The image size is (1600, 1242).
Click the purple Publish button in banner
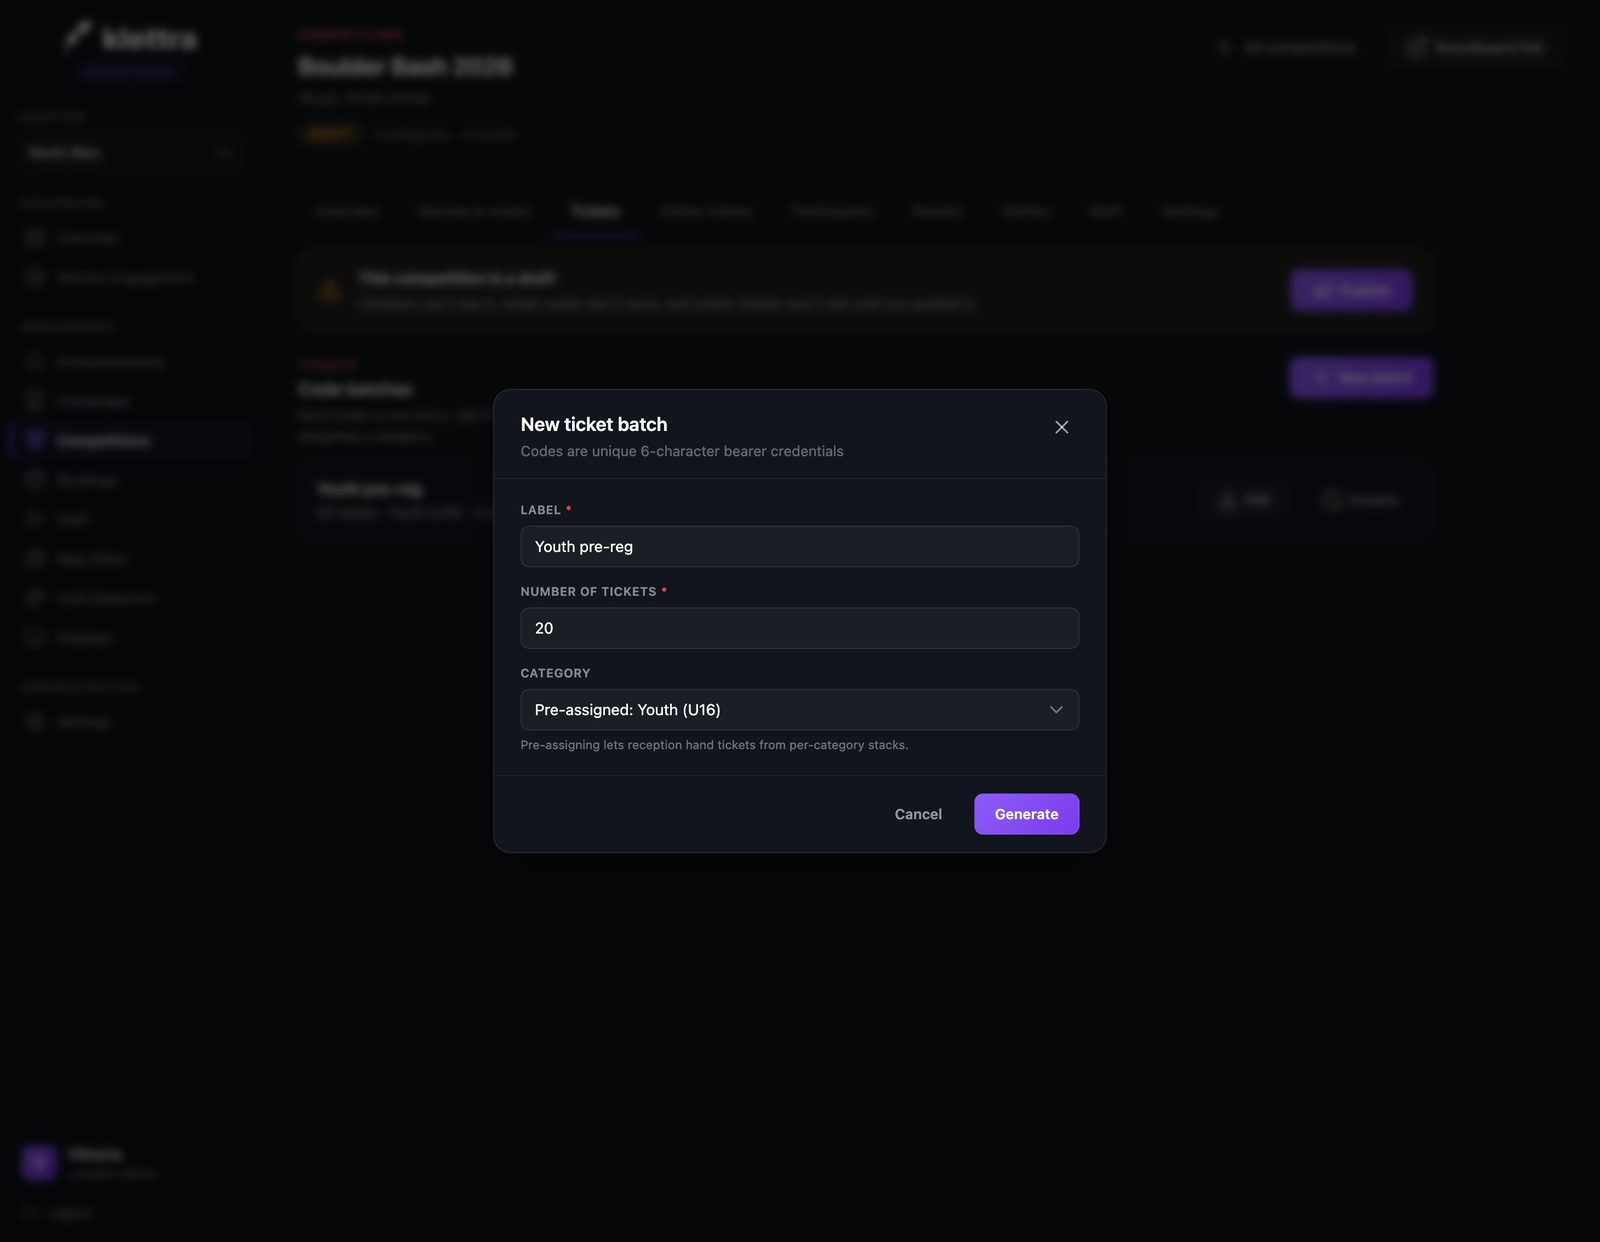1351,290
